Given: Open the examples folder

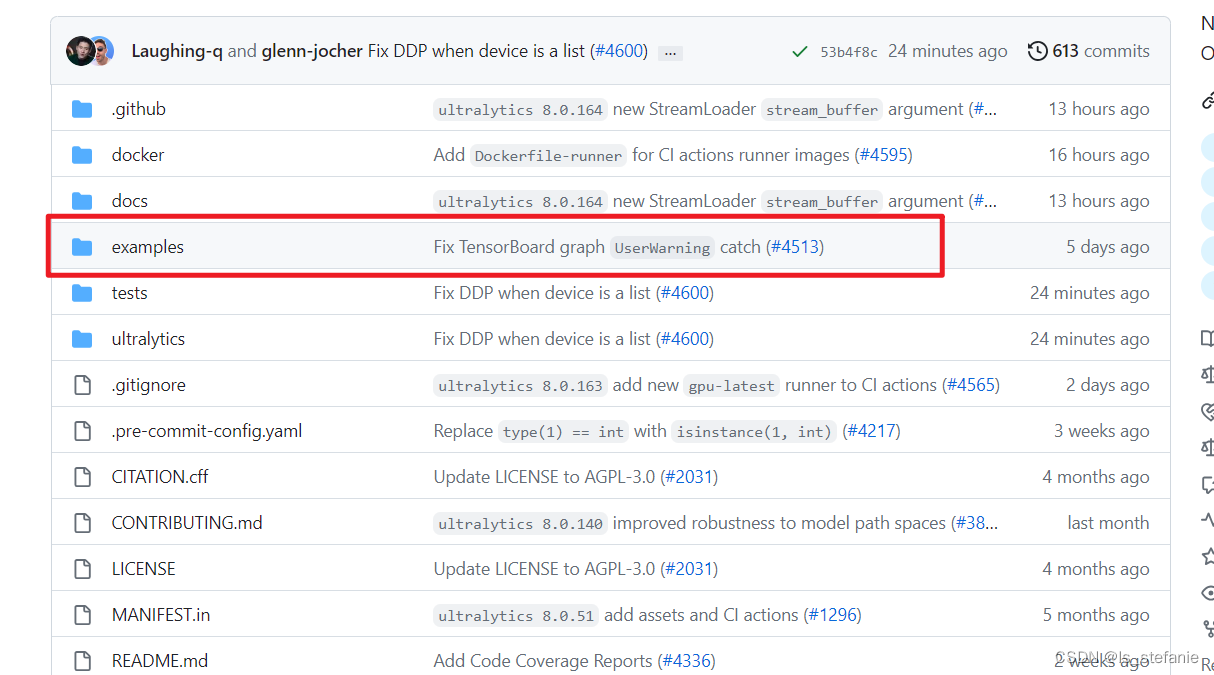Looking at the screenshot, I should pos(148,247).
